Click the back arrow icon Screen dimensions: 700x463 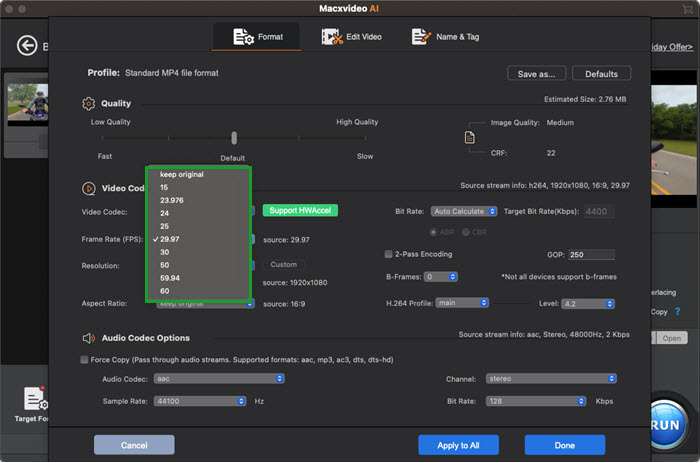[27, 46]
